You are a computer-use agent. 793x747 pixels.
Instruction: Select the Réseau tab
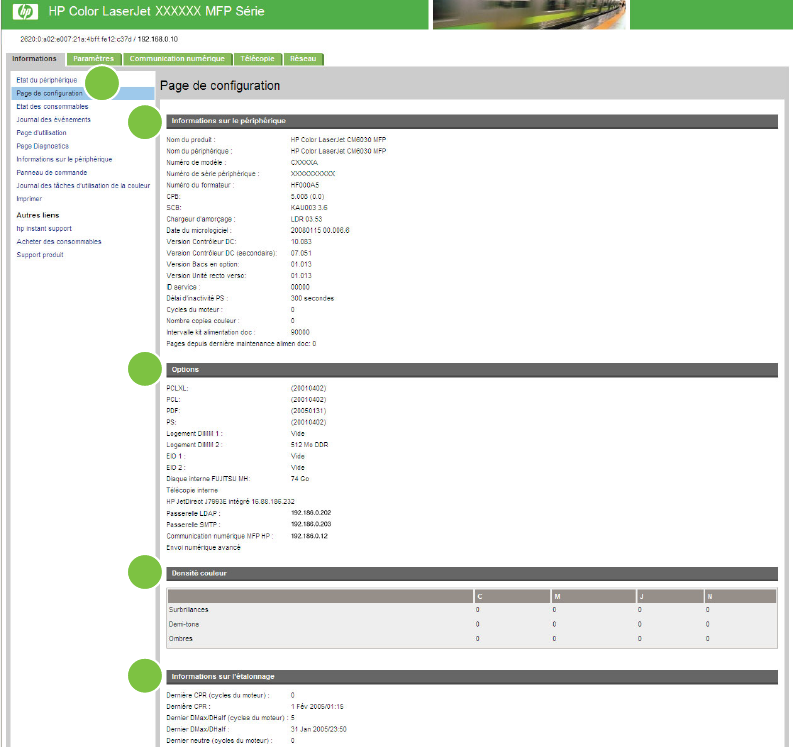tap(303, 59)
